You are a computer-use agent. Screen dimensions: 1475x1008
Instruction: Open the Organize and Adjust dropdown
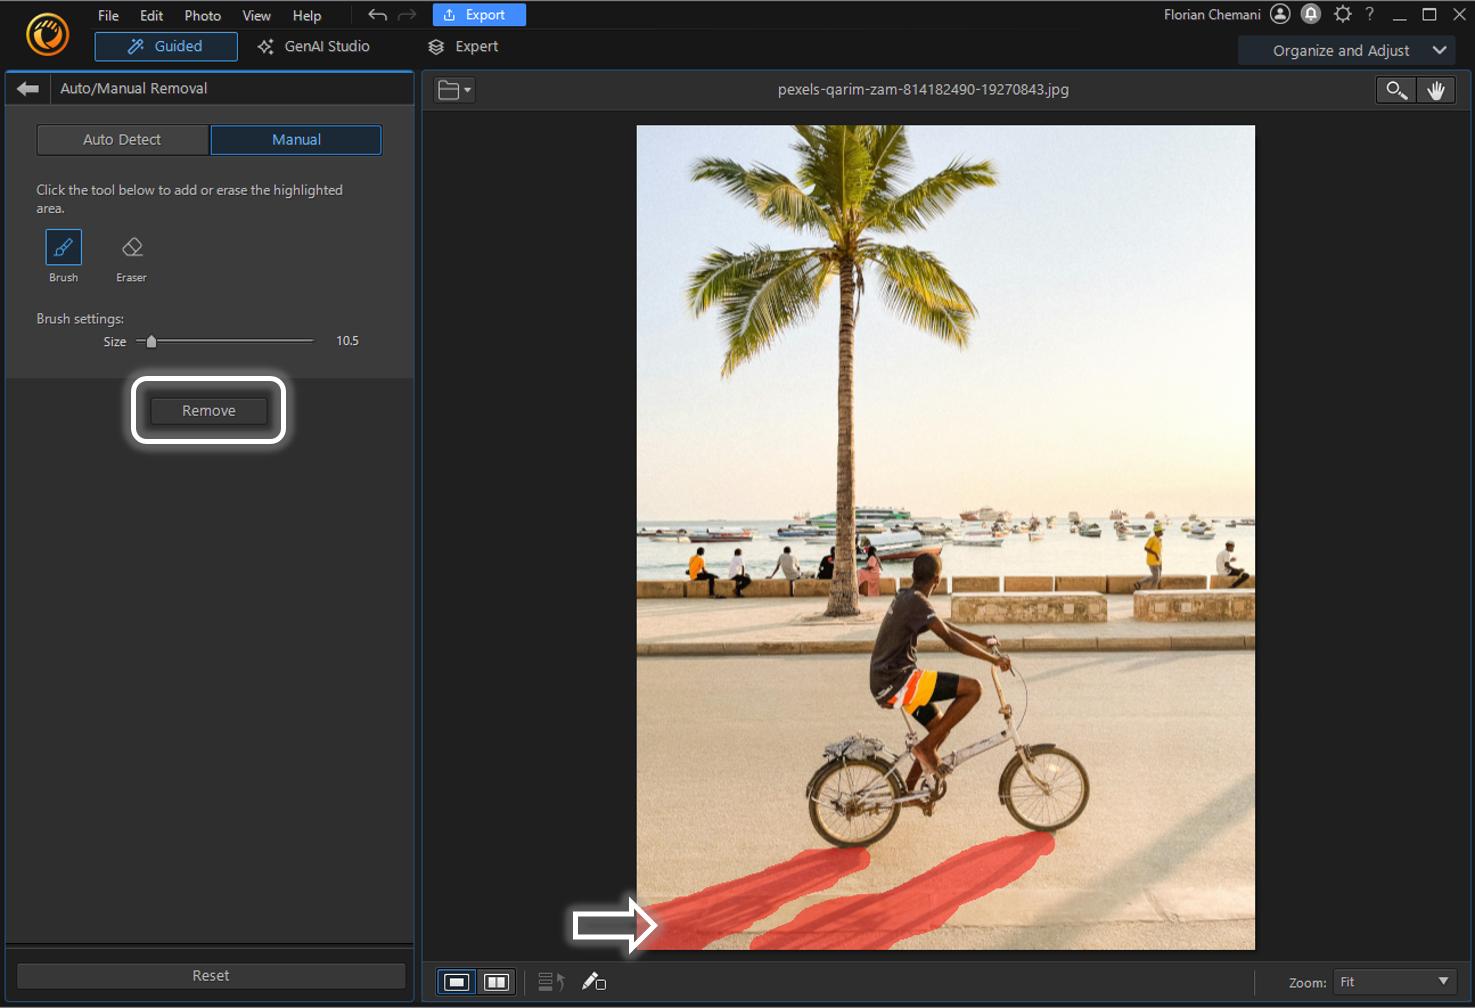click(1345, 50)
